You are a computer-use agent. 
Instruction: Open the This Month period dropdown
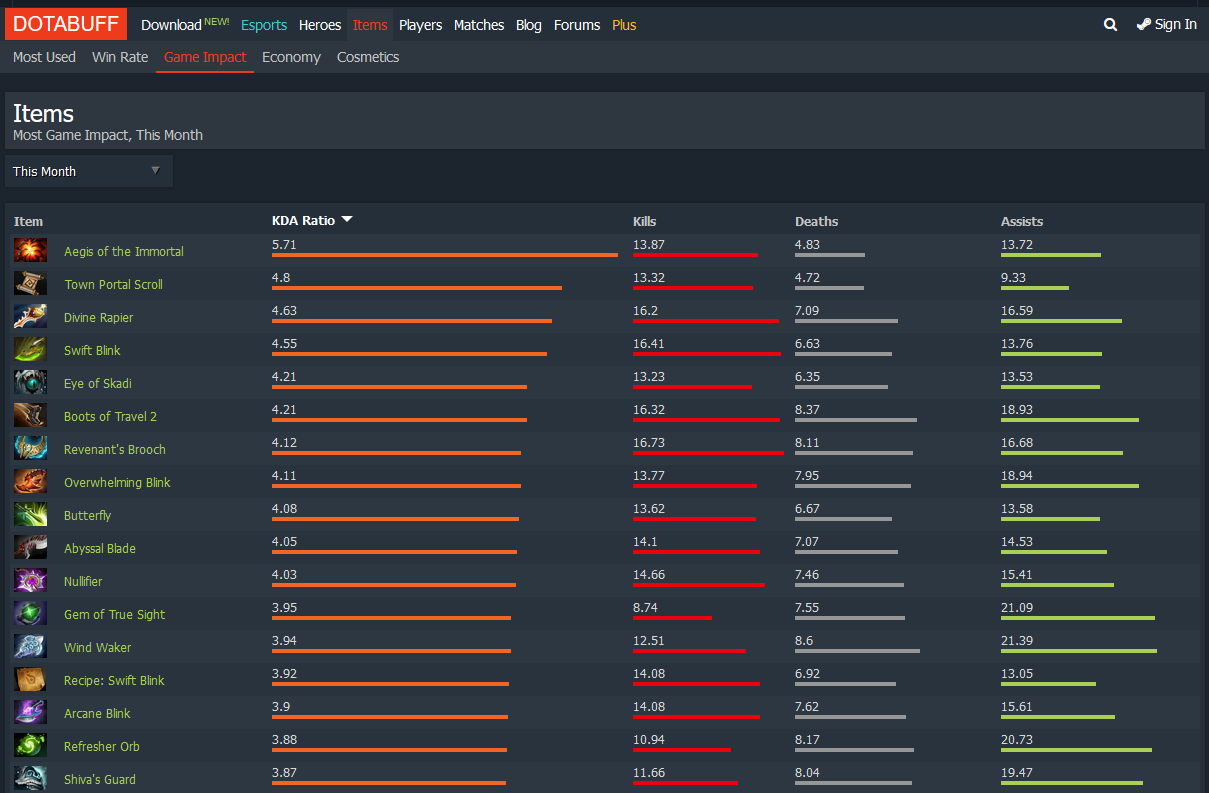coord(88,171)
